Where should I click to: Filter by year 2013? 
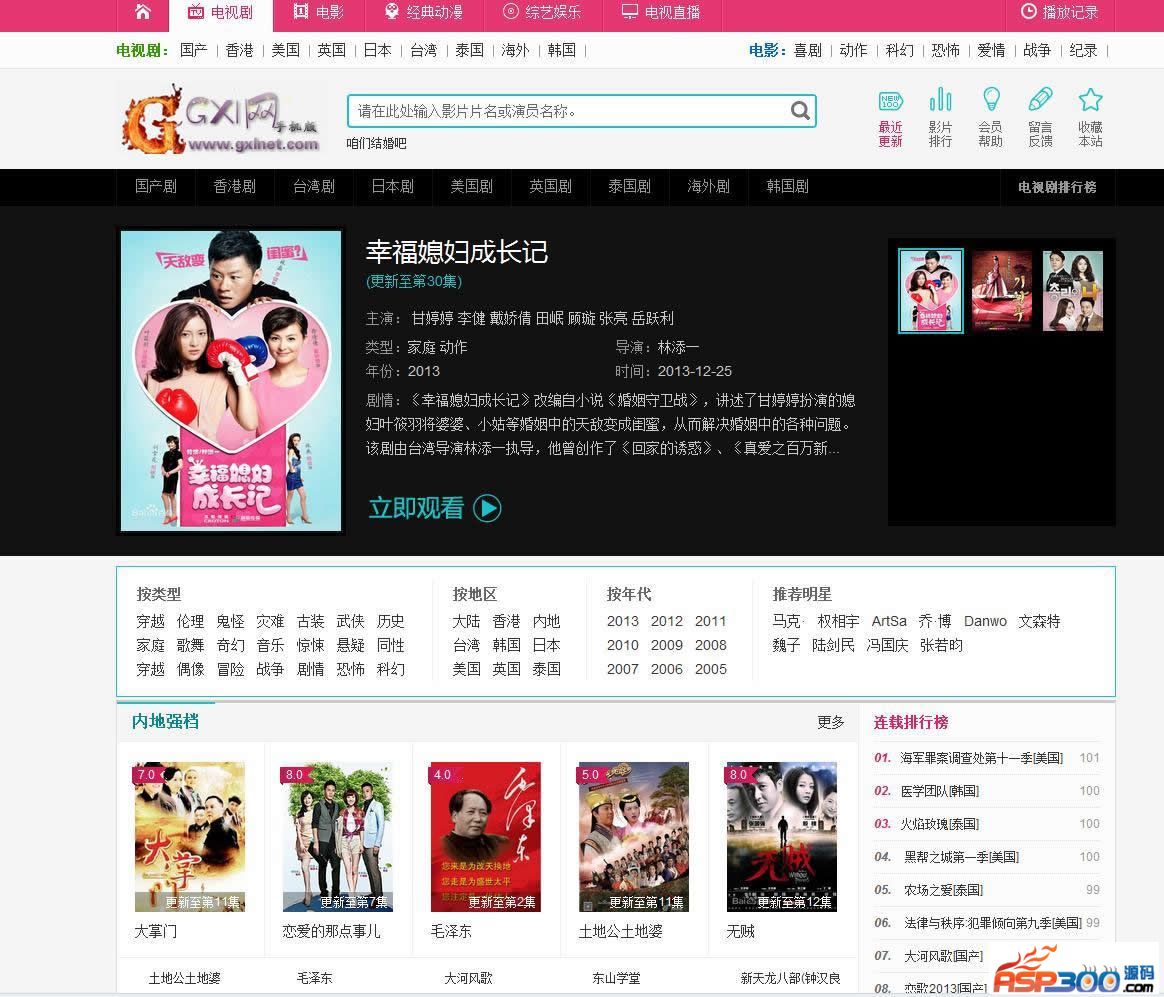[622, 621]
